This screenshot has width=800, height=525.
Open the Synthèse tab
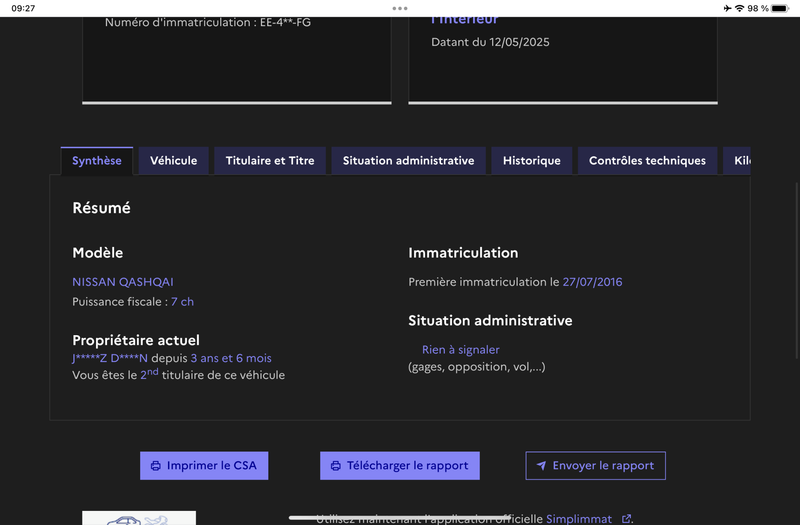point(97,161)
